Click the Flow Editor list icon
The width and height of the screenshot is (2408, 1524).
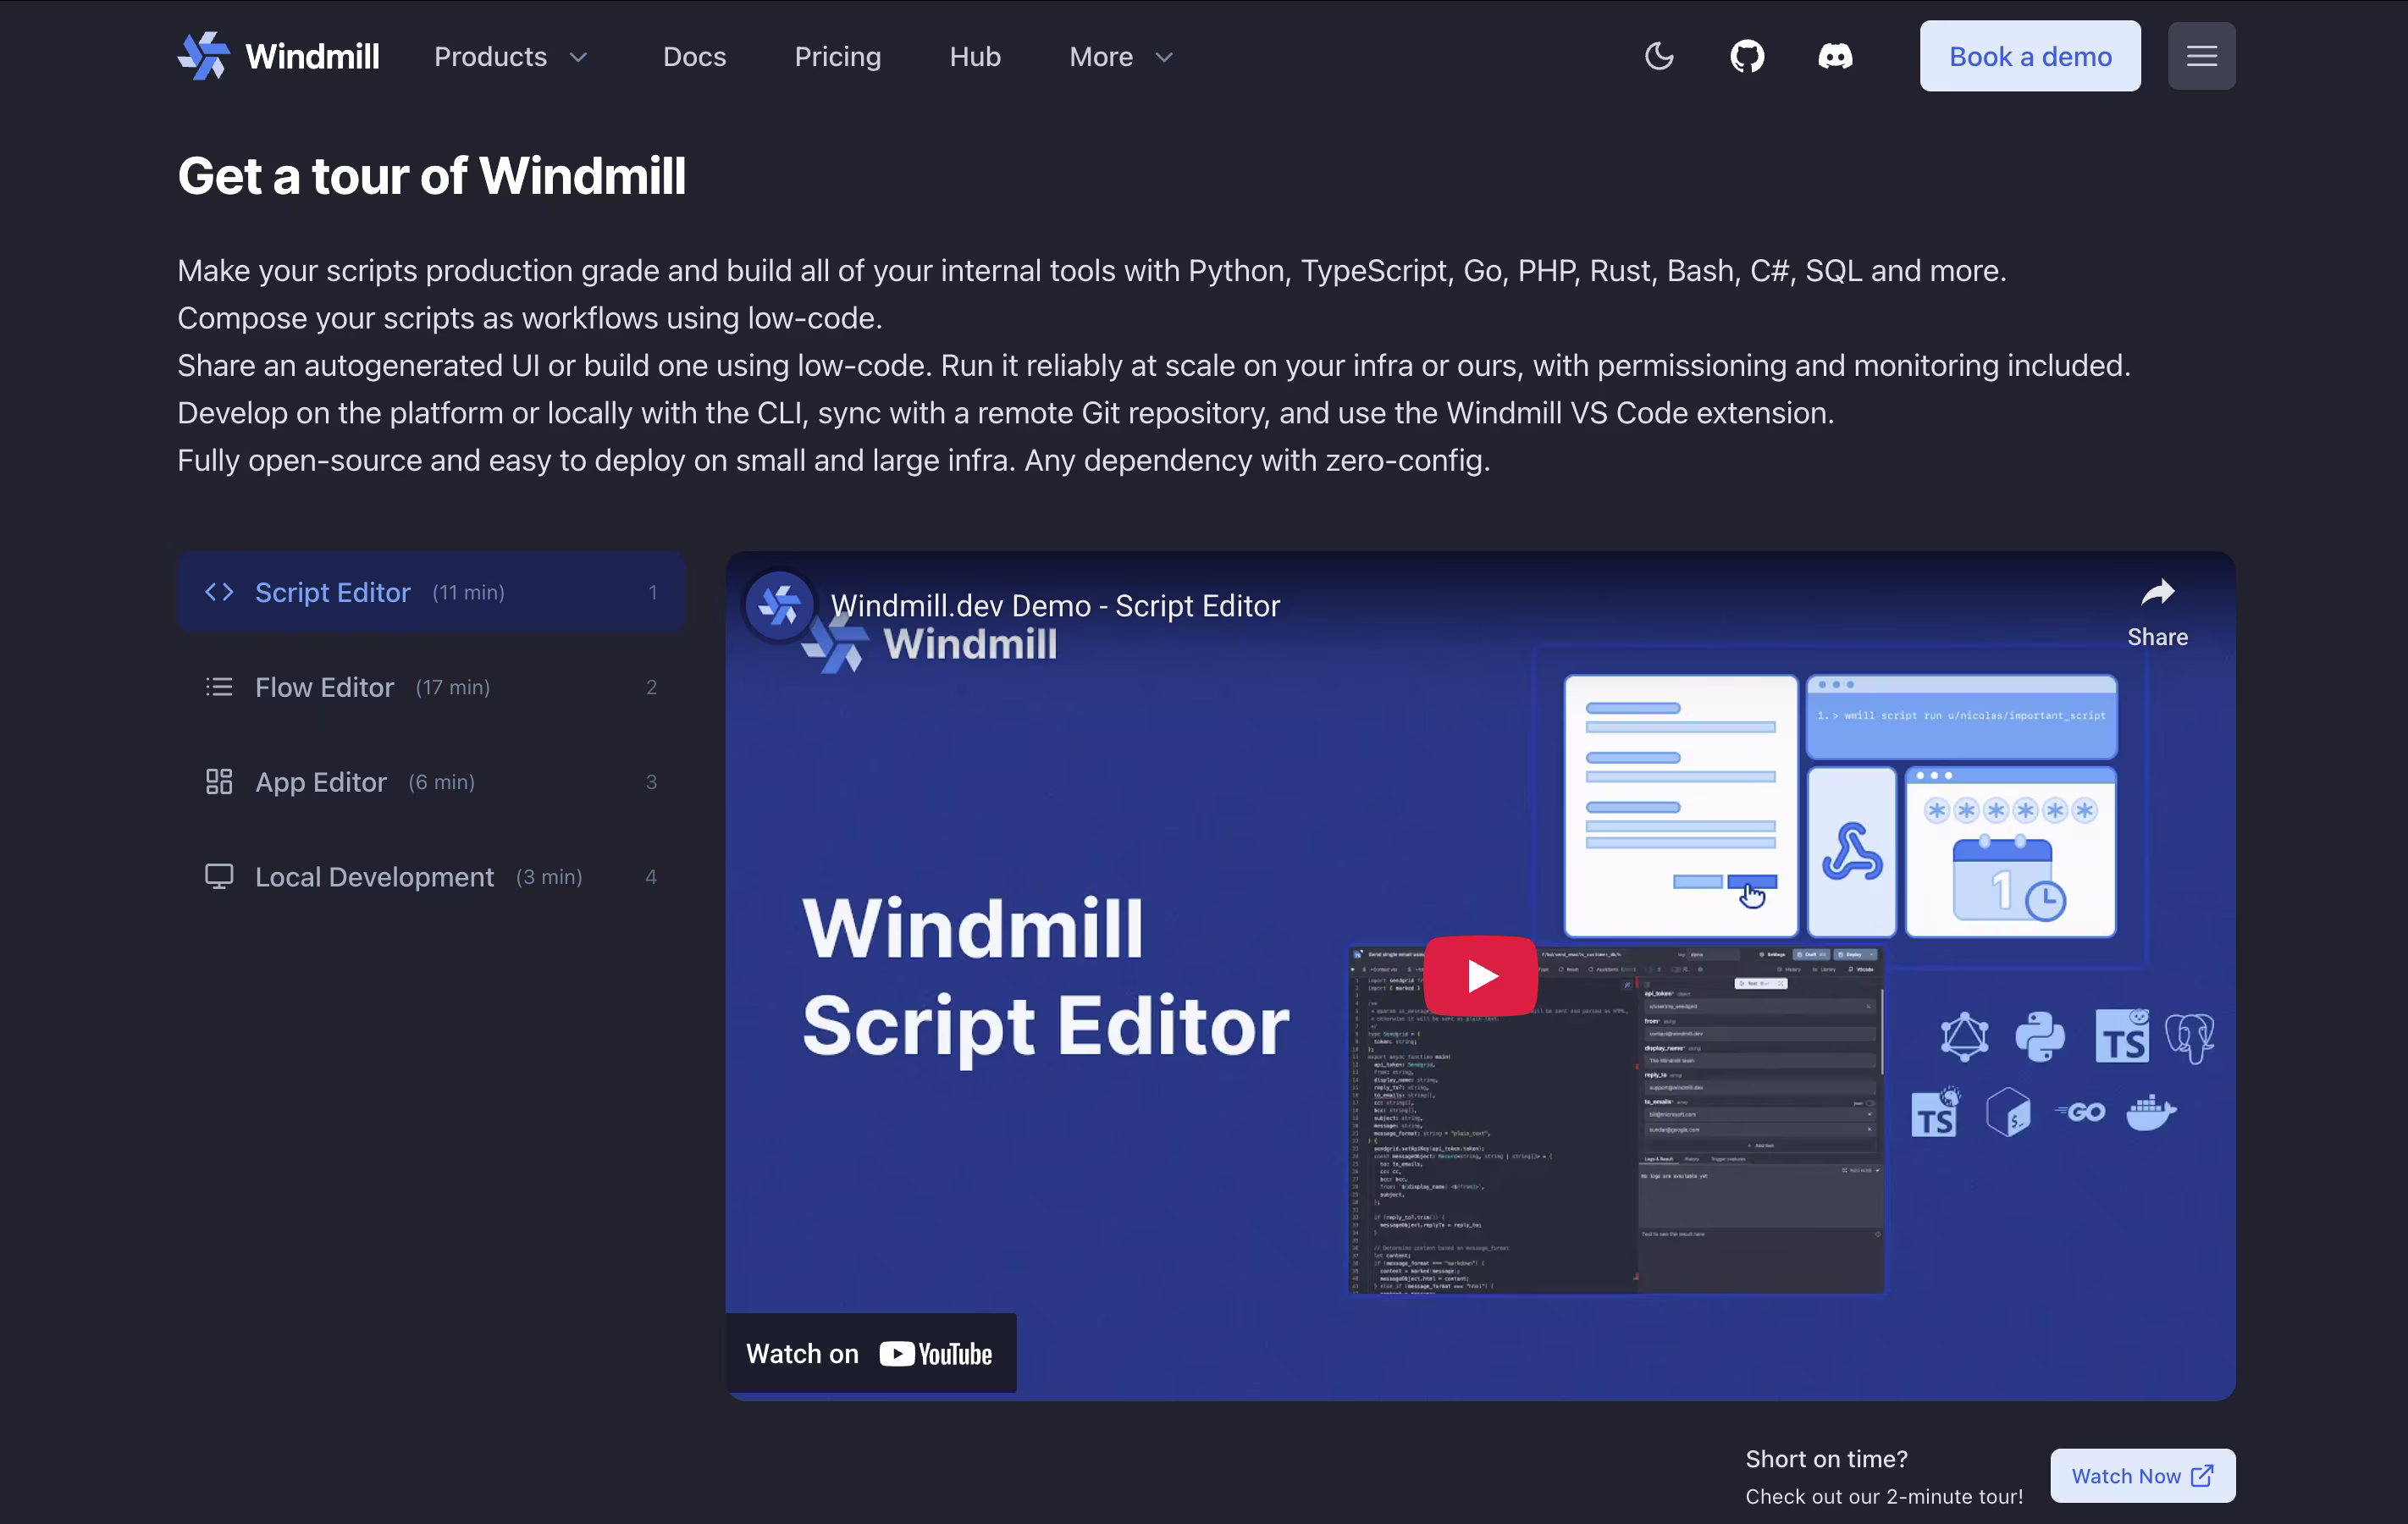(x=219, y=687)
